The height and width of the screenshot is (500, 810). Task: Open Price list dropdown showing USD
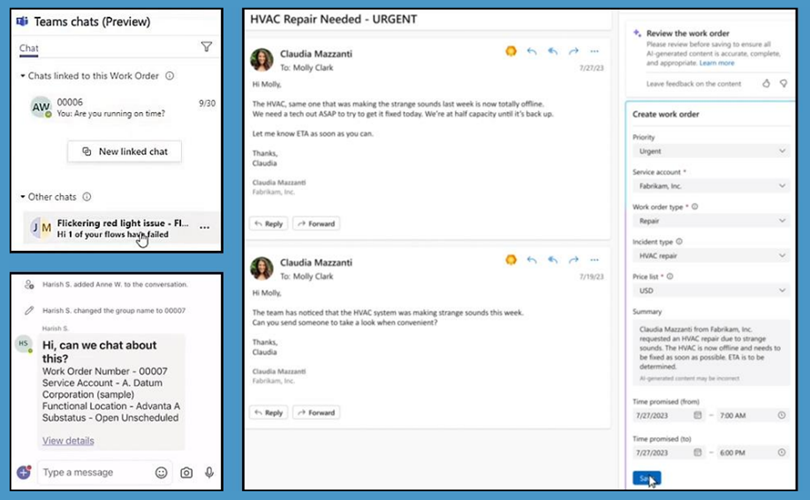coord(711,291)
